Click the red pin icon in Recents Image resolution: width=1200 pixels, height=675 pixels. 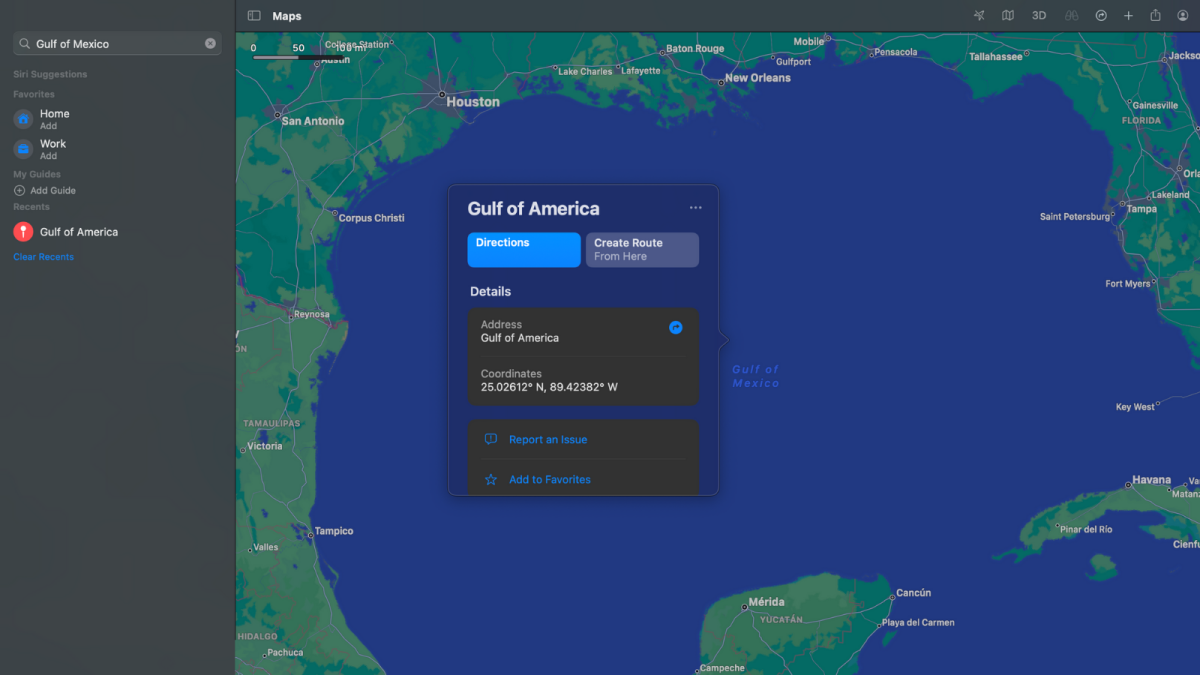[x=23, y=232]
